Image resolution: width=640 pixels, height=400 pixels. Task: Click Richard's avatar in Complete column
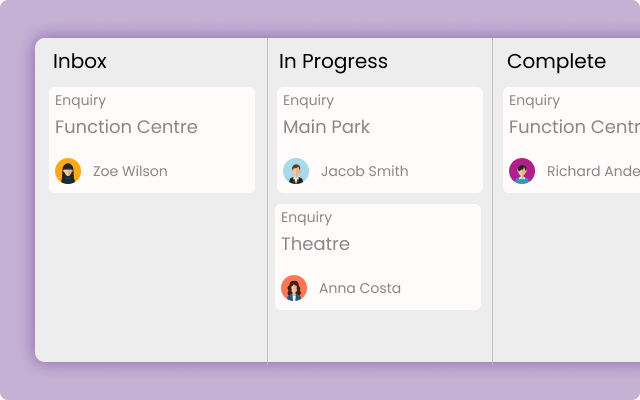point(522,171)
